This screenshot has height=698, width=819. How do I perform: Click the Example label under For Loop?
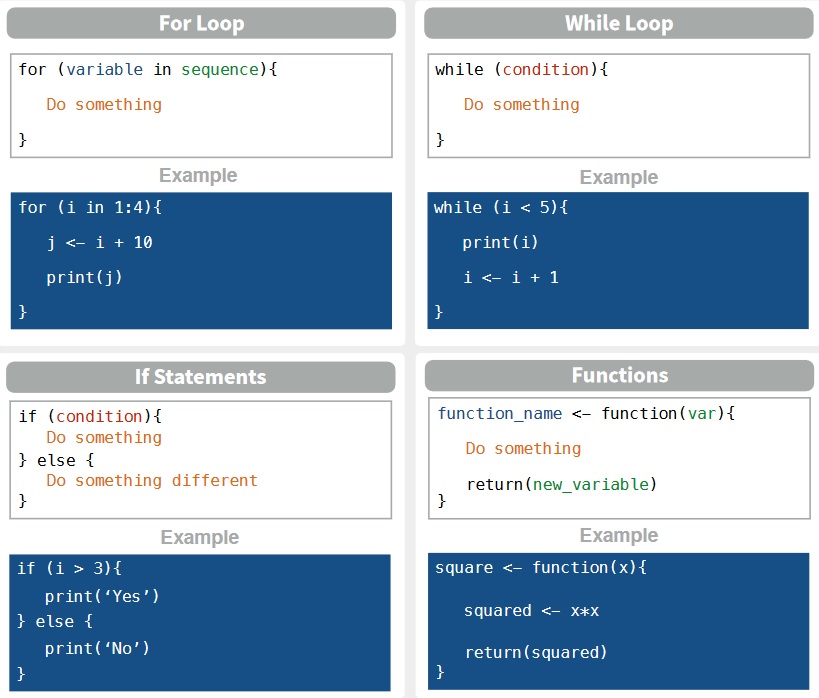(198, 176)
